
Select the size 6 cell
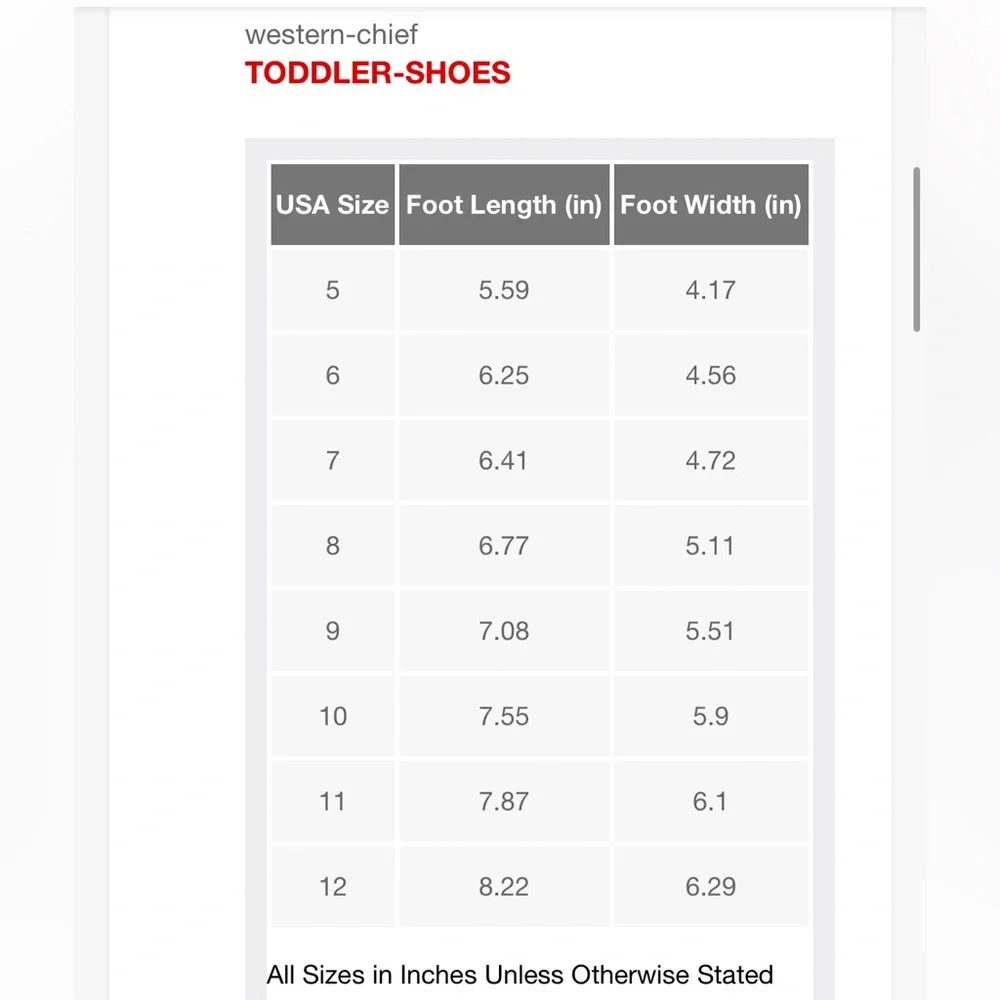[x=332, y=375]
